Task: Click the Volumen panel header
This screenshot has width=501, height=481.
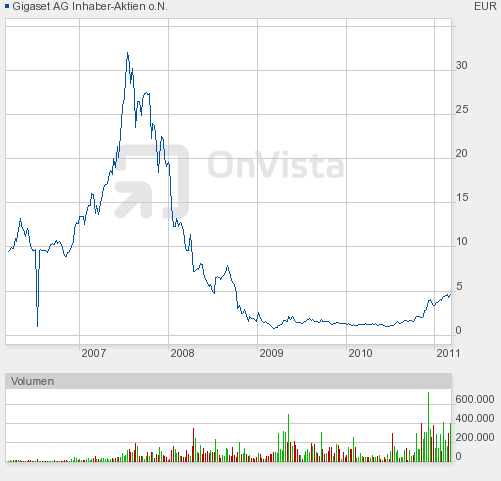Action: [229, 381]
